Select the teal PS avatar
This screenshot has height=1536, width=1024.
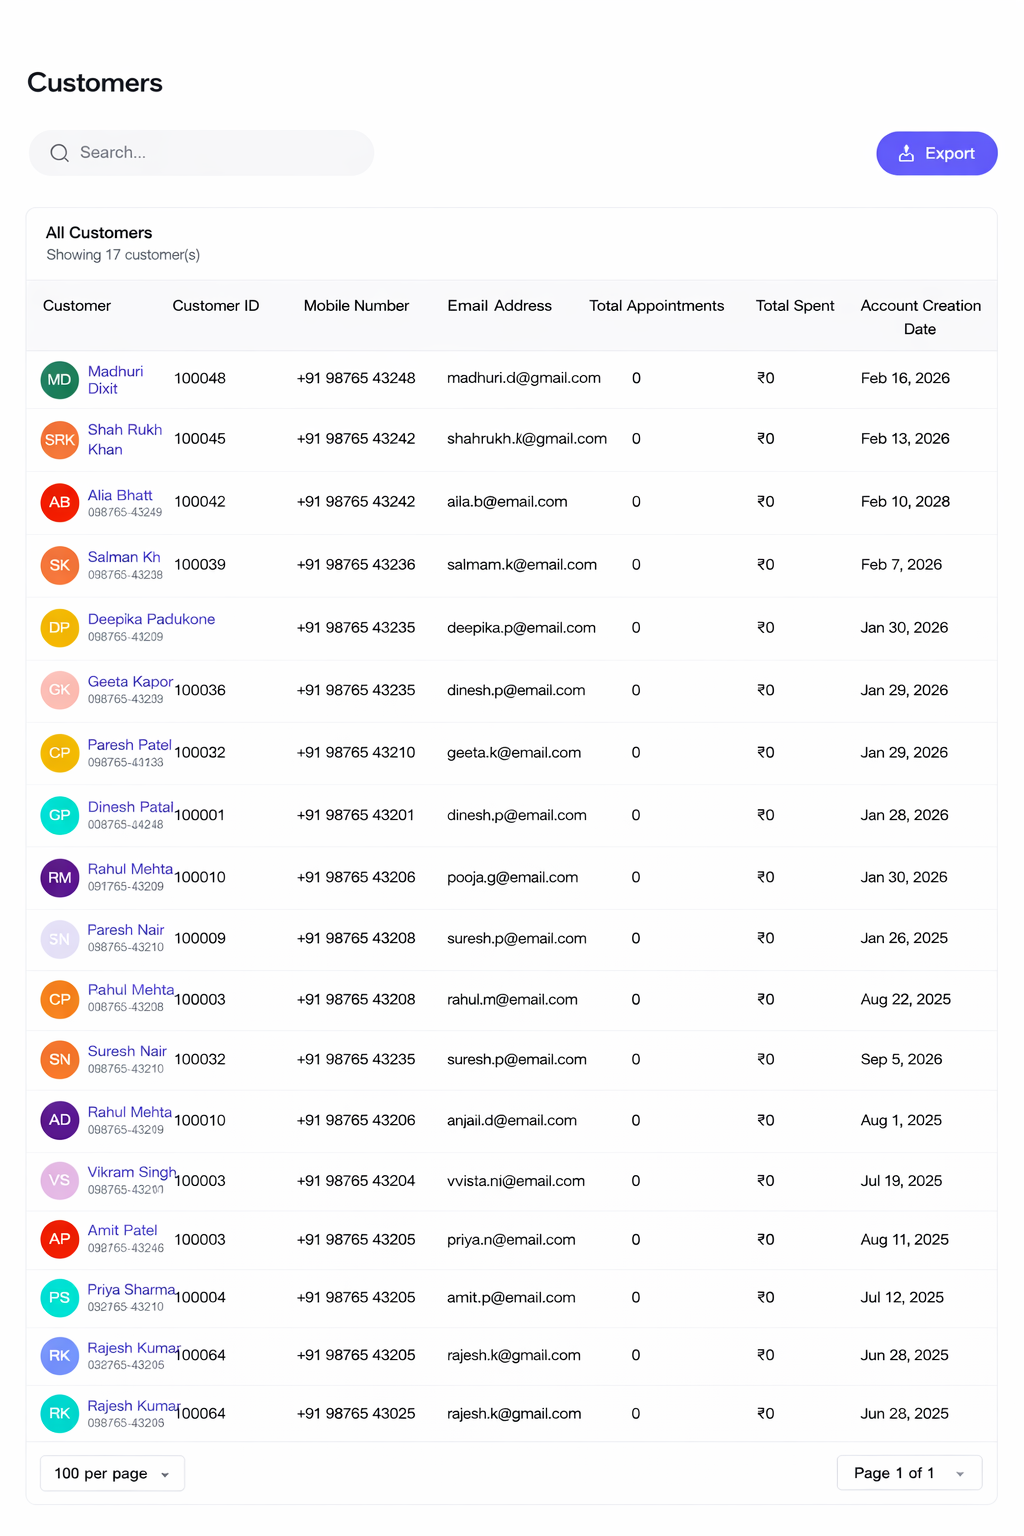click(60, 1298)
